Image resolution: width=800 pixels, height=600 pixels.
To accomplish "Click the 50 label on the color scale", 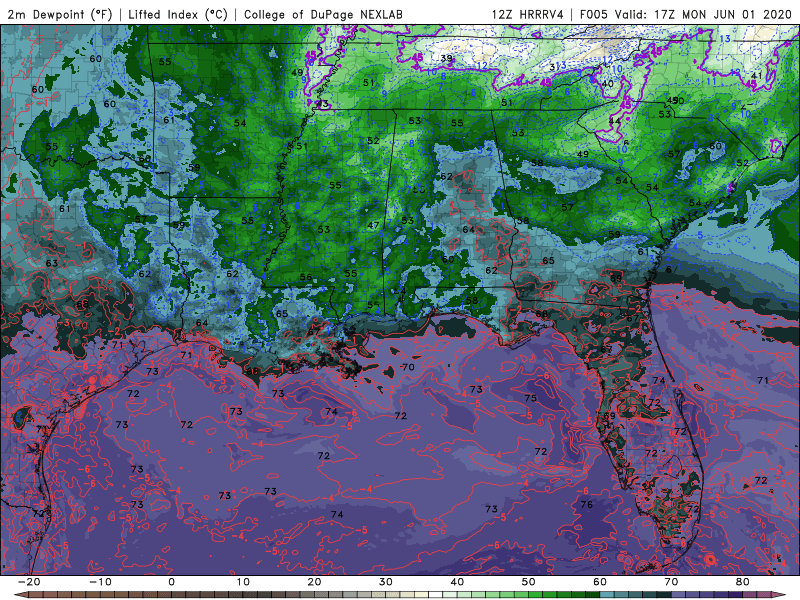I will [x=529, y=582].
